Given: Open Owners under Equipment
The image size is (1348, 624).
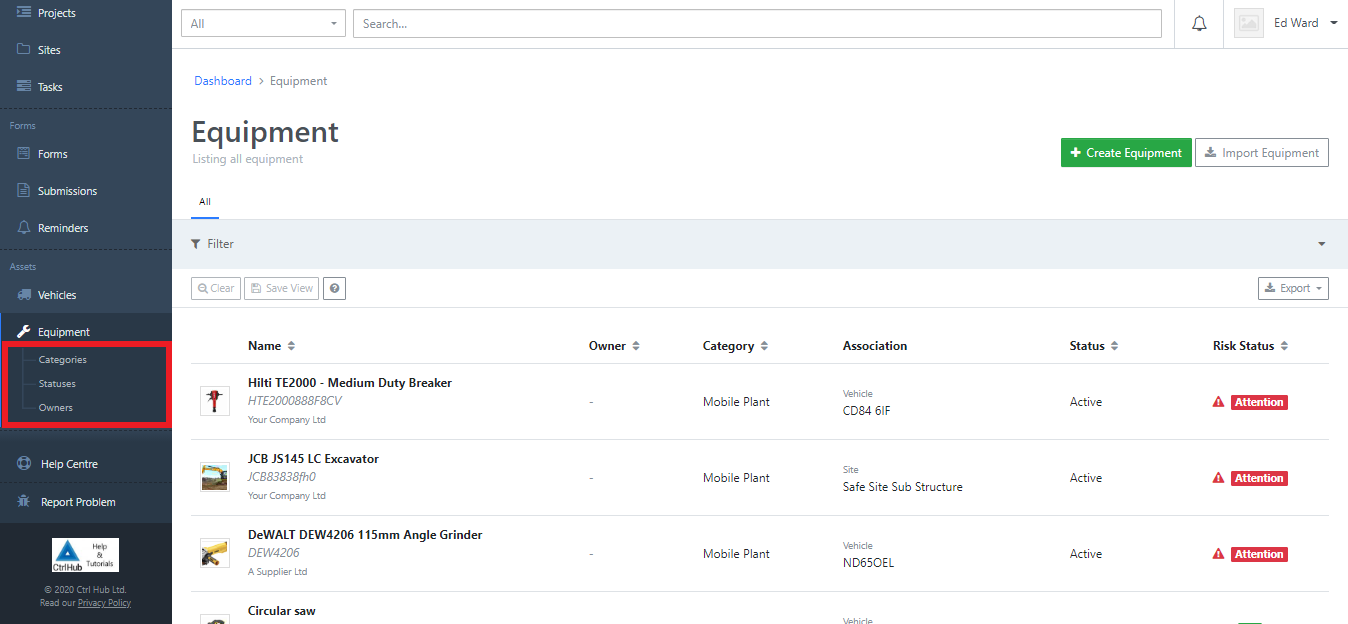Looking at the screenshot, I should tap(55, 407).
